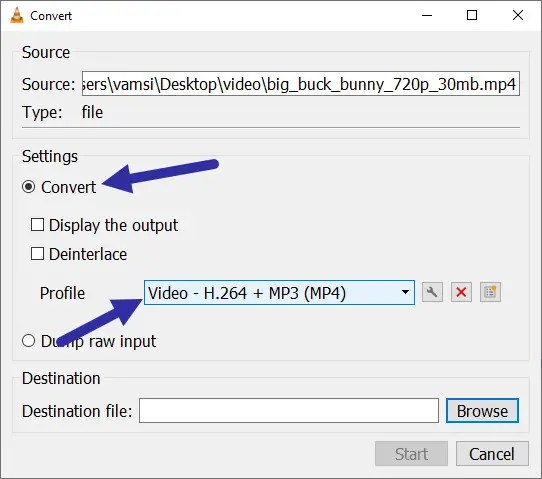The width and height of the screenshot is (542, 479).
Task: Close the Convert window
Action: tap(518, 15)
